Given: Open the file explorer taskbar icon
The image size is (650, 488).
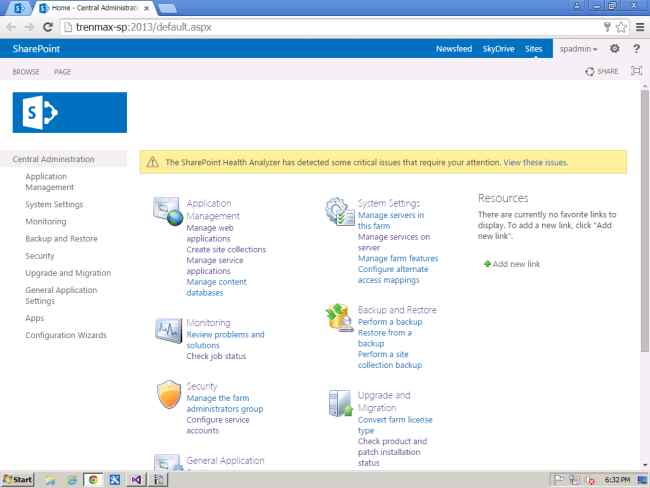Looking at the screenshot, I should (x=50, y=480).
